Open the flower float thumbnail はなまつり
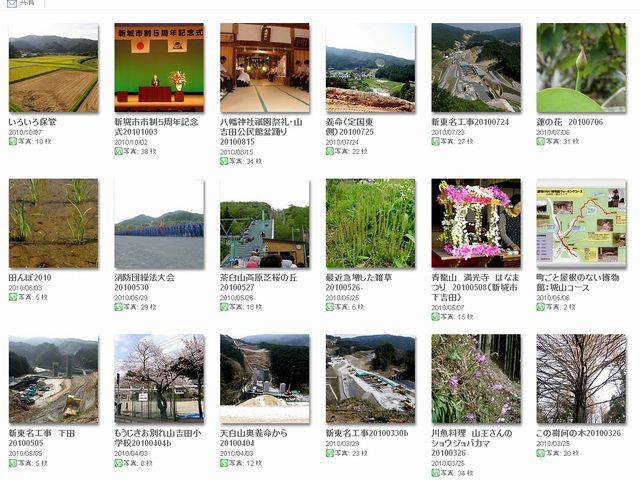This screenshot has height=482, width=640. pyautogui.click(x=476, y=223)
